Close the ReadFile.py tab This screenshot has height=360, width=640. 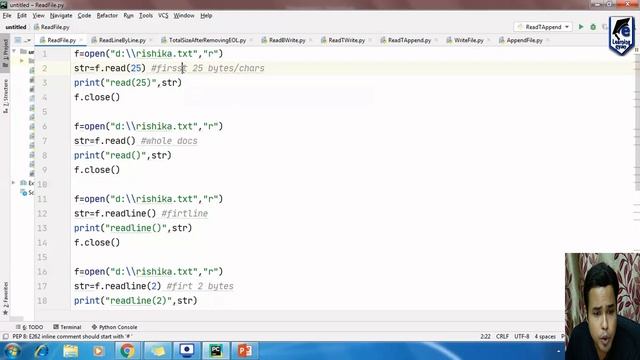(x=81, y=40)
